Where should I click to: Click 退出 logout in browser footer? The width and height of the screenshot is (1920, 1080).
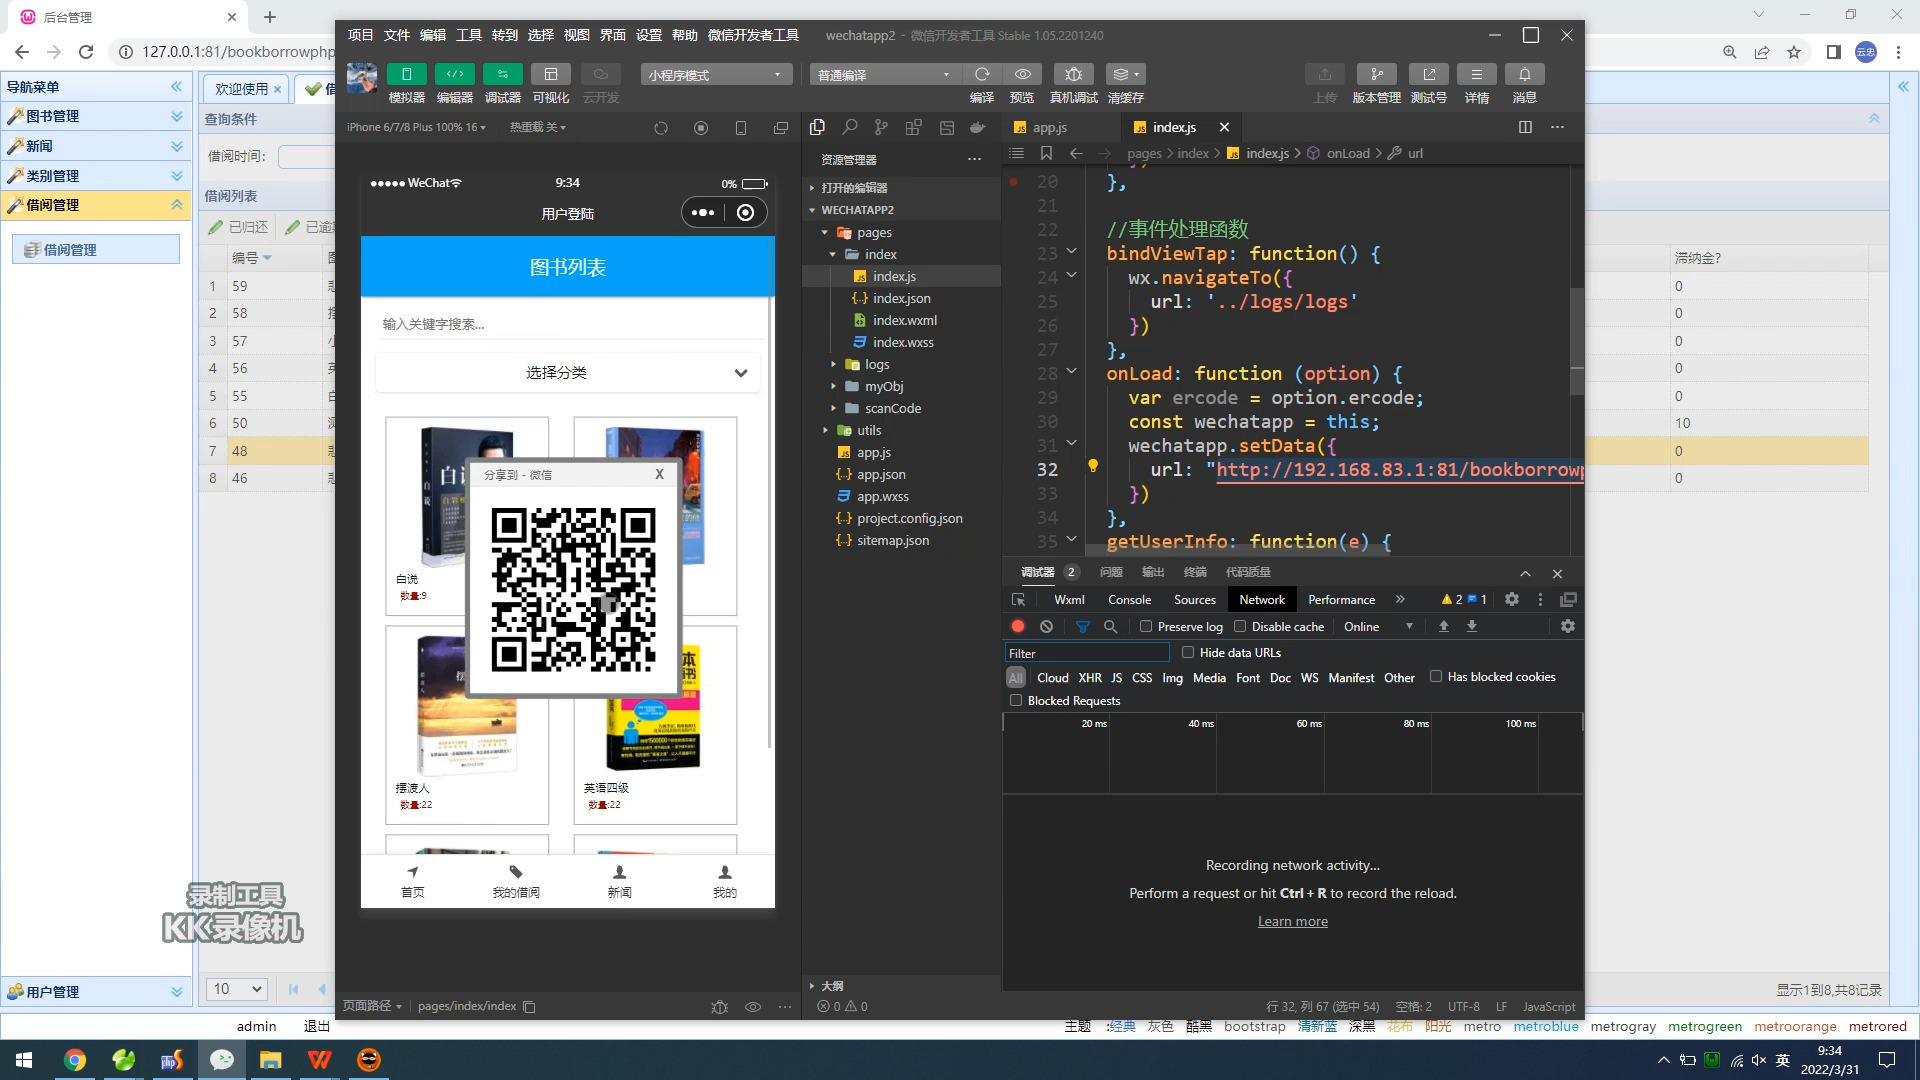tap(316, 1026)
